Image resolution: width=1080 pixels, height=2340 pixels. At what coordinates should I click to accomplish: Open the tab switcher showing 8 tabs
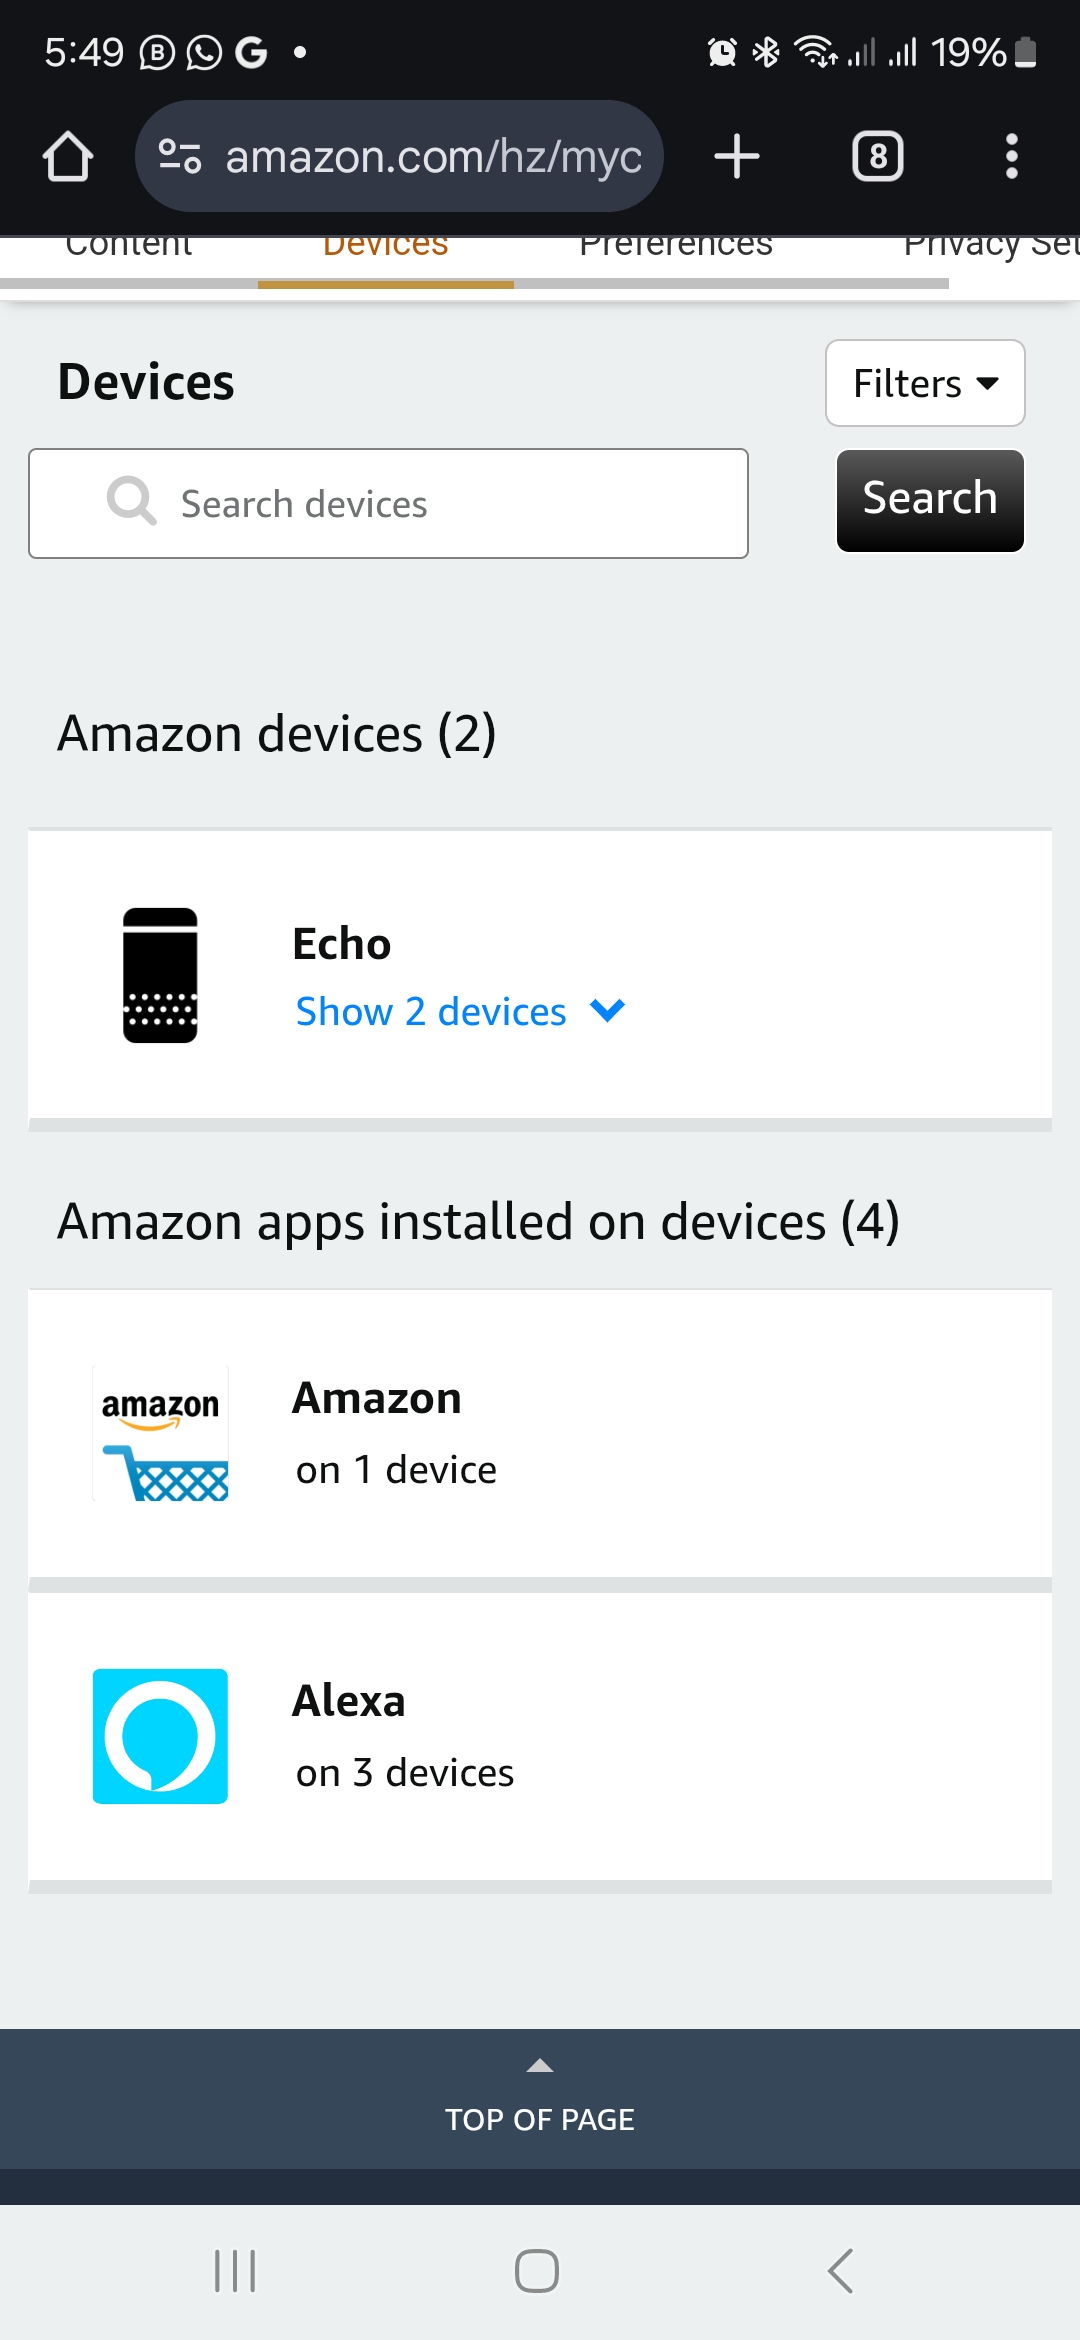877,157
